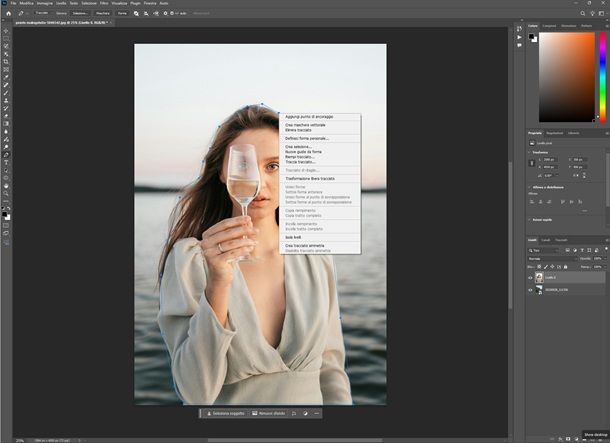Select the Hand tool
The image size is (610, 443).
[6, 186]
